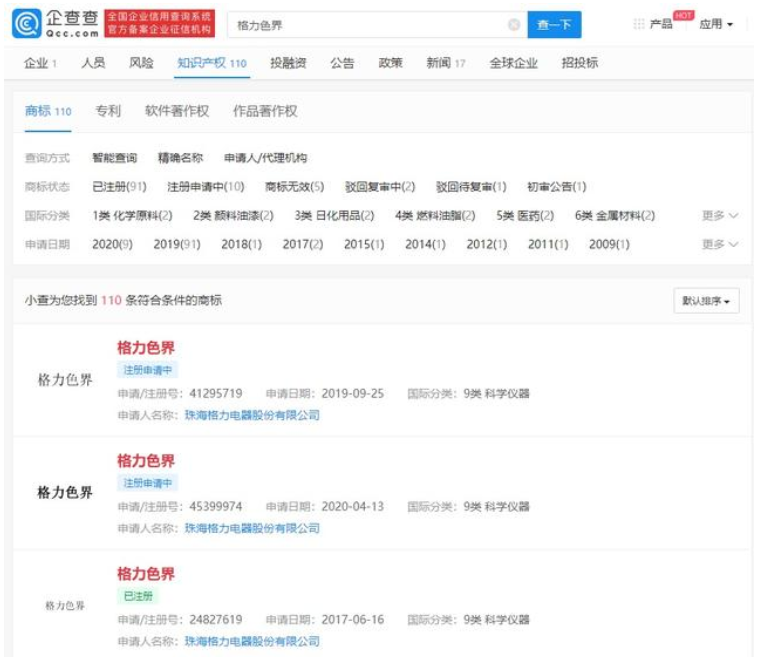
Task: Switch to the 全球企业 tab
Action: [x=514, y=63]
